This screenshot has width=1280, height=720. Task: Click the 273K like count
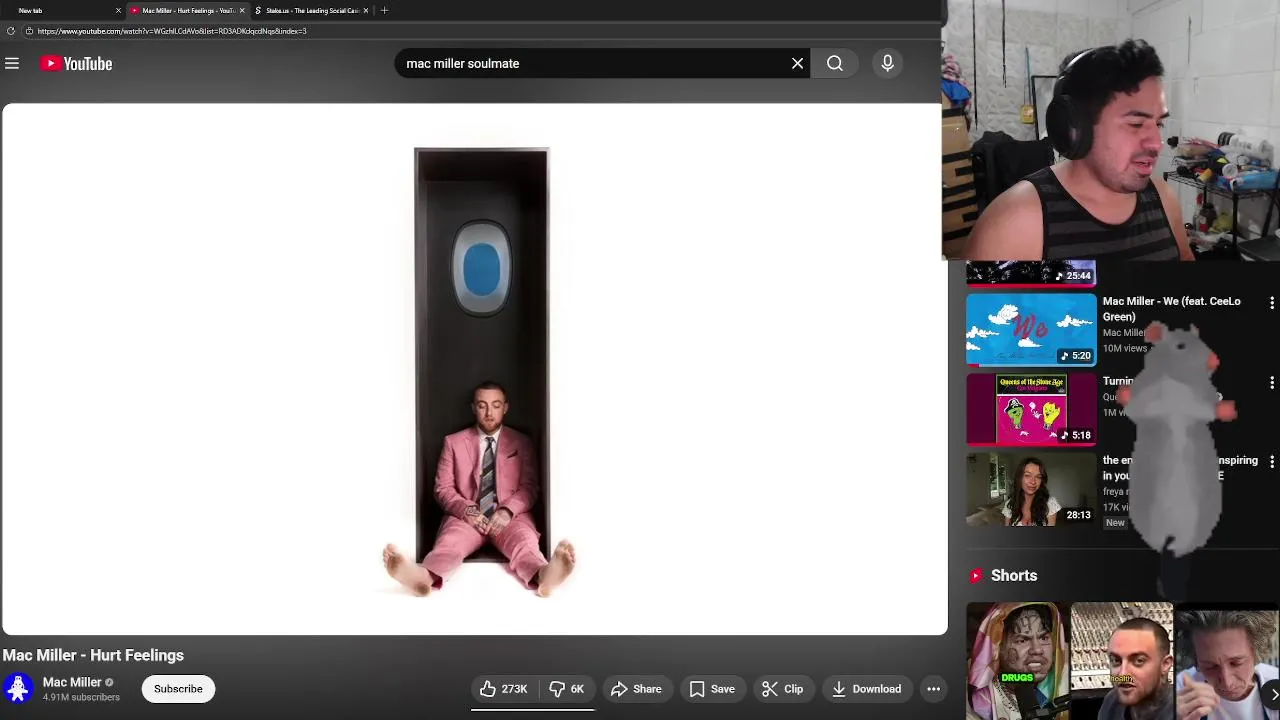click(514, 688)
